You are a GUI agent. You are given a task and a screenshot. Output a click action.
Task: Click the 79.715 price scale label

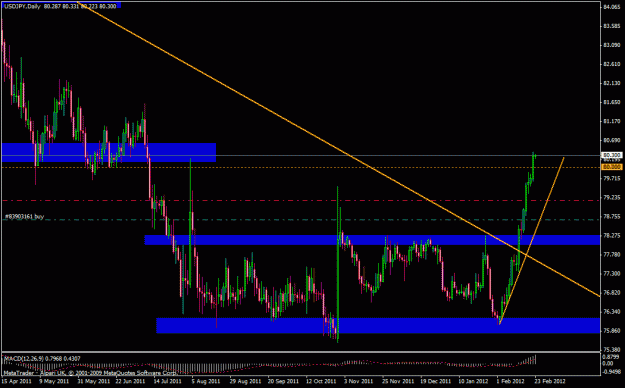point(612,178)
